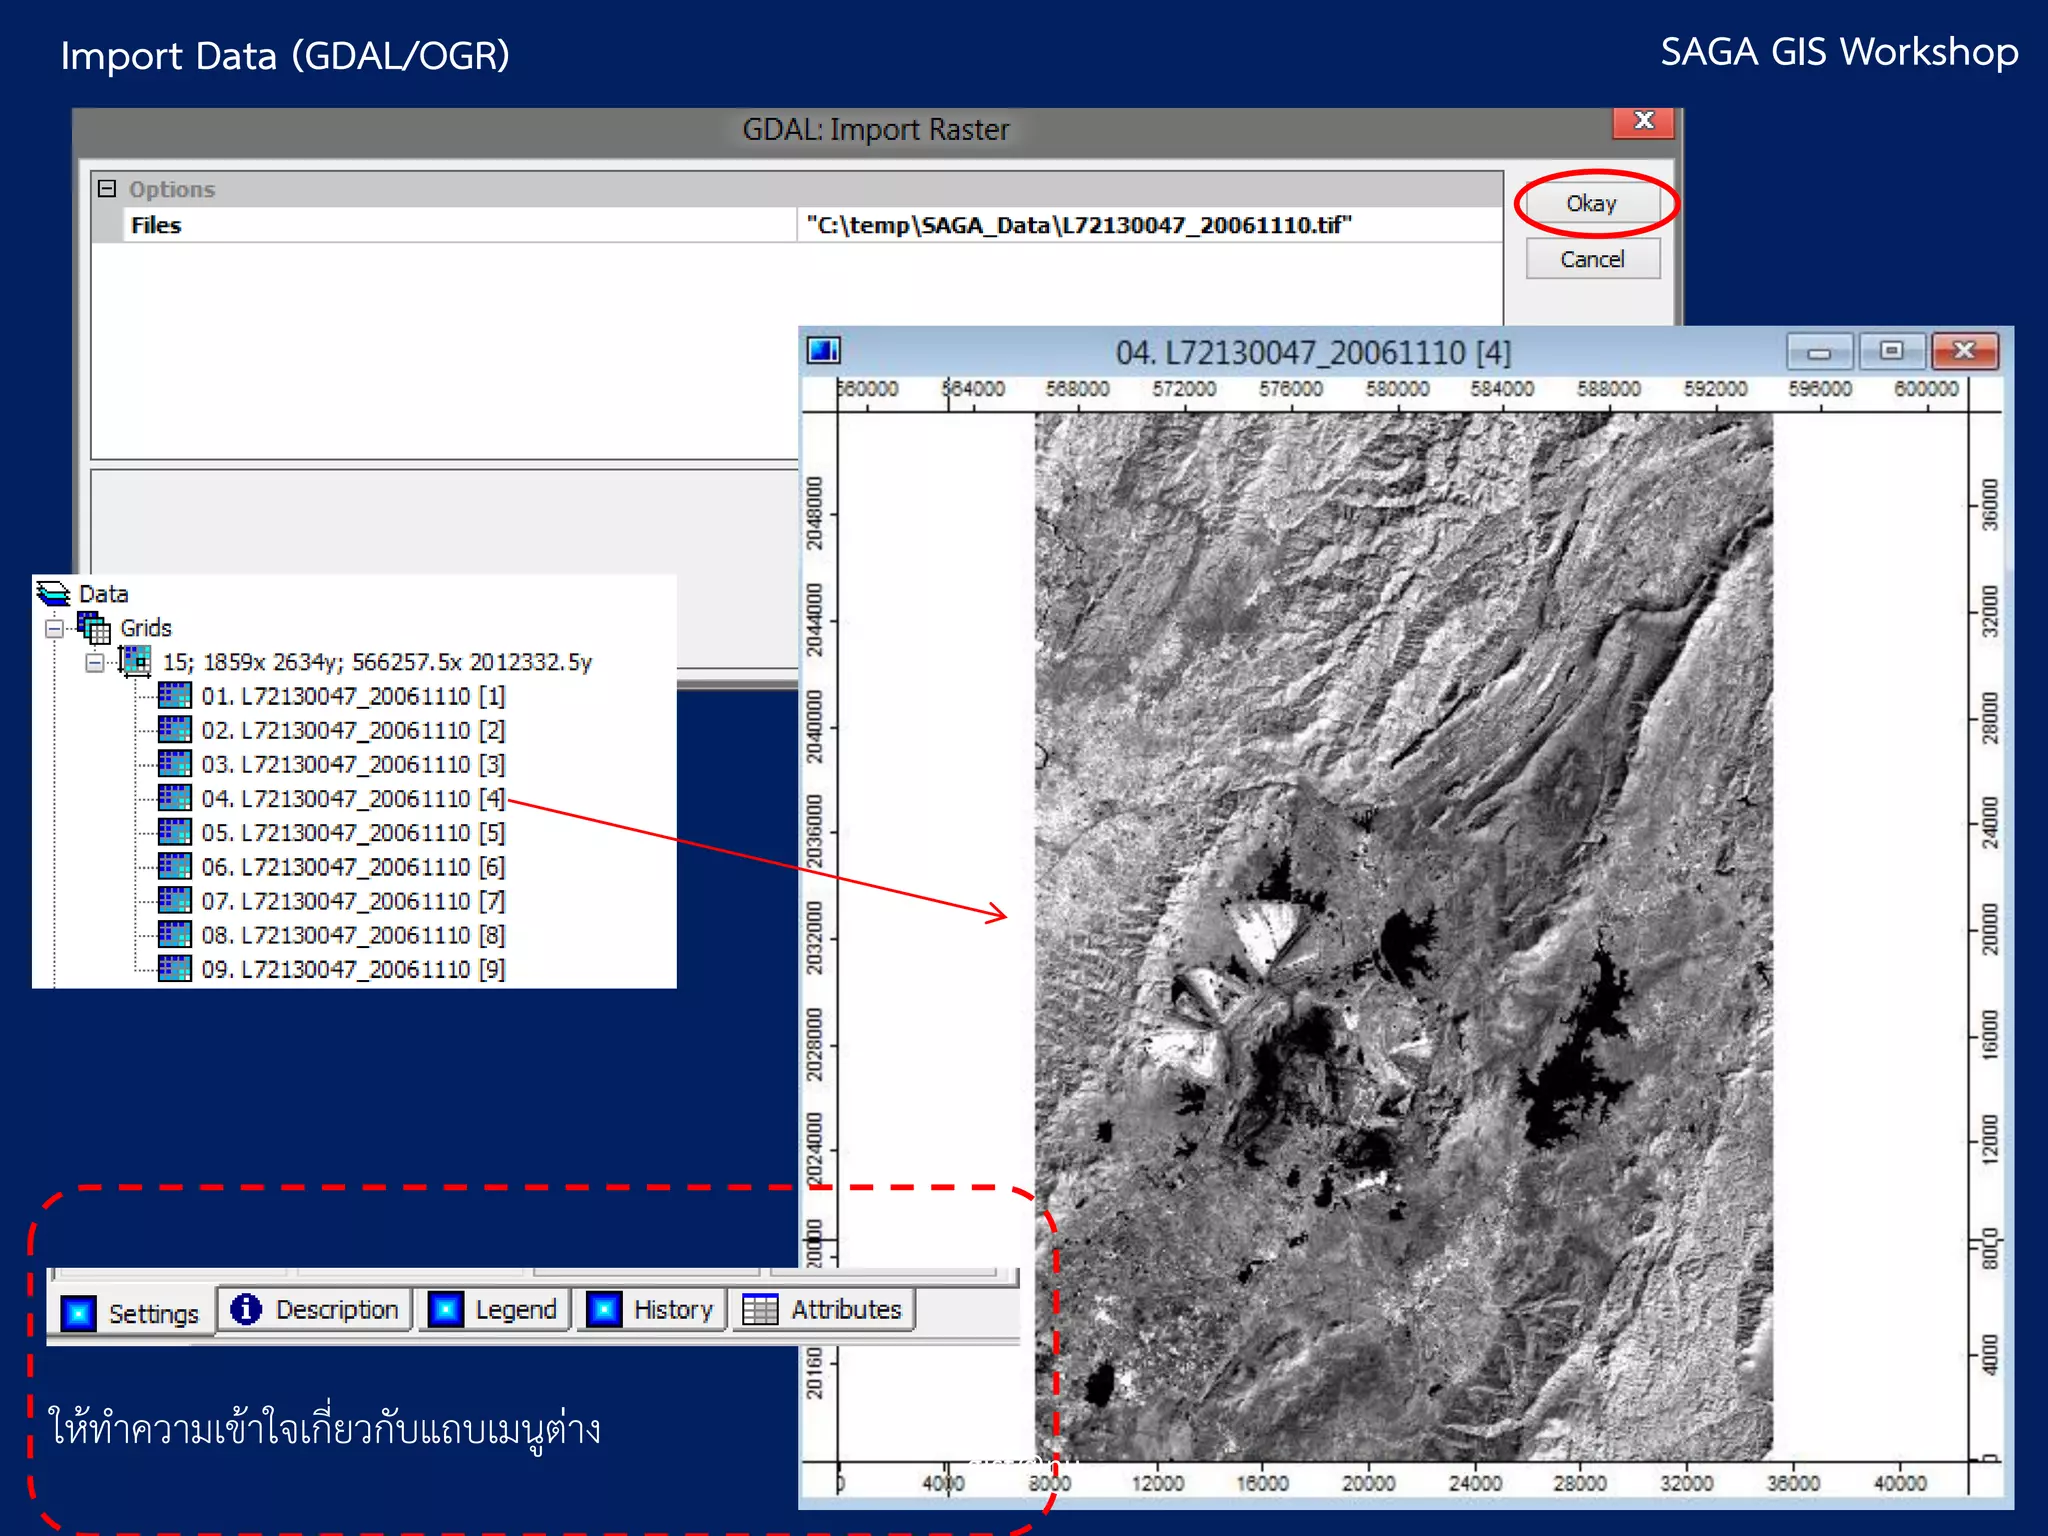2048x1536 pixels.
Task: Click the Okay button in Import Raster dialog
Action: [x=1592, y=204]
